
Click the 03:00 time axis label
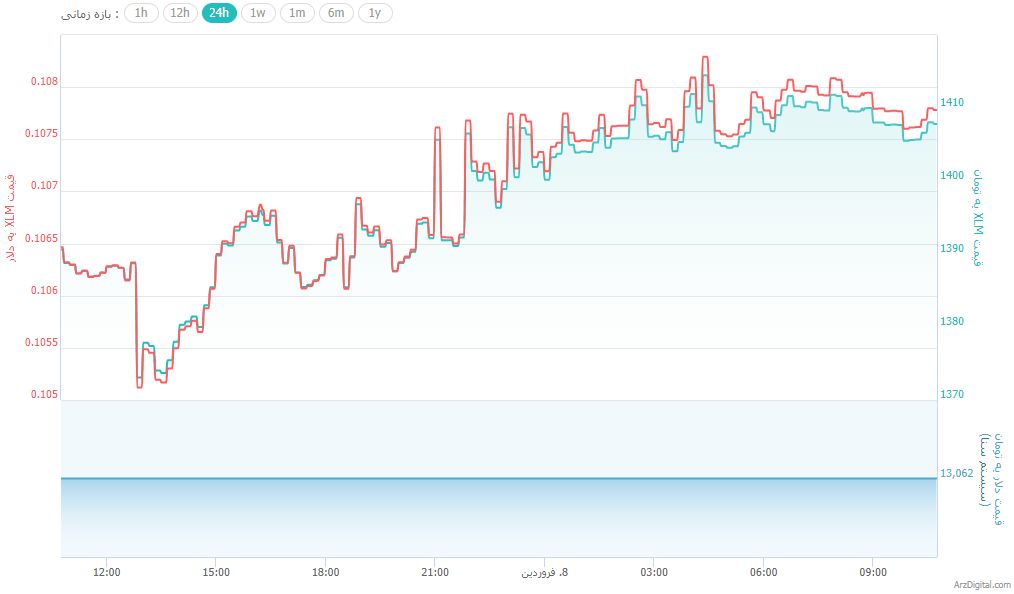point(654,572)
